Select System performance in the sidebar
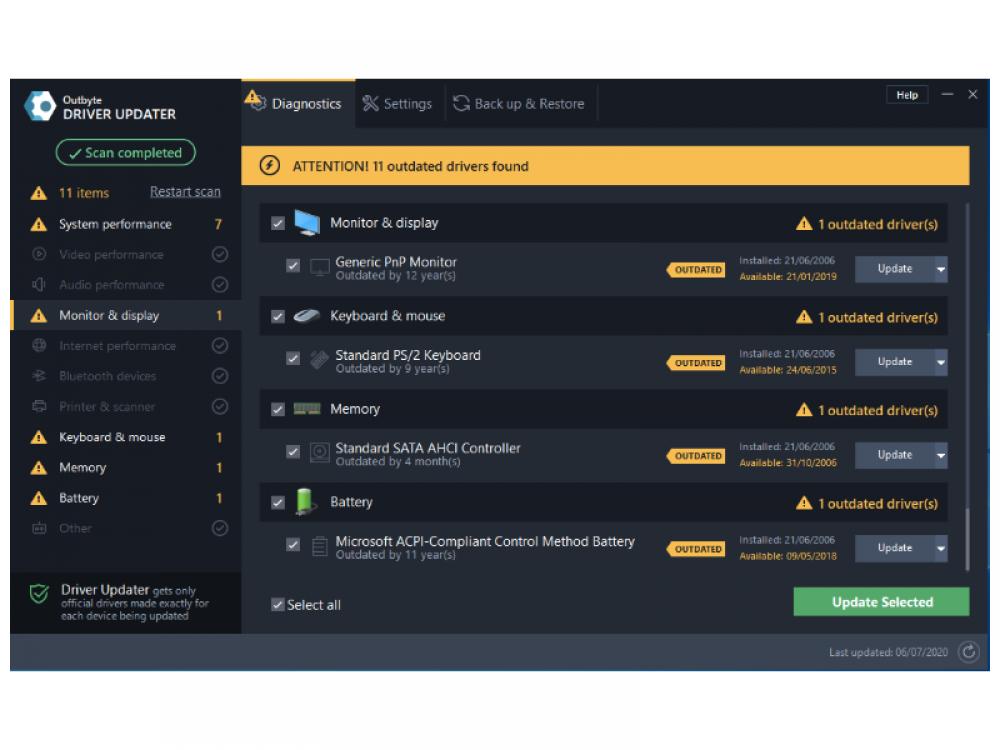This screenshot has width=1000, height=750. [x=115, y=224]
